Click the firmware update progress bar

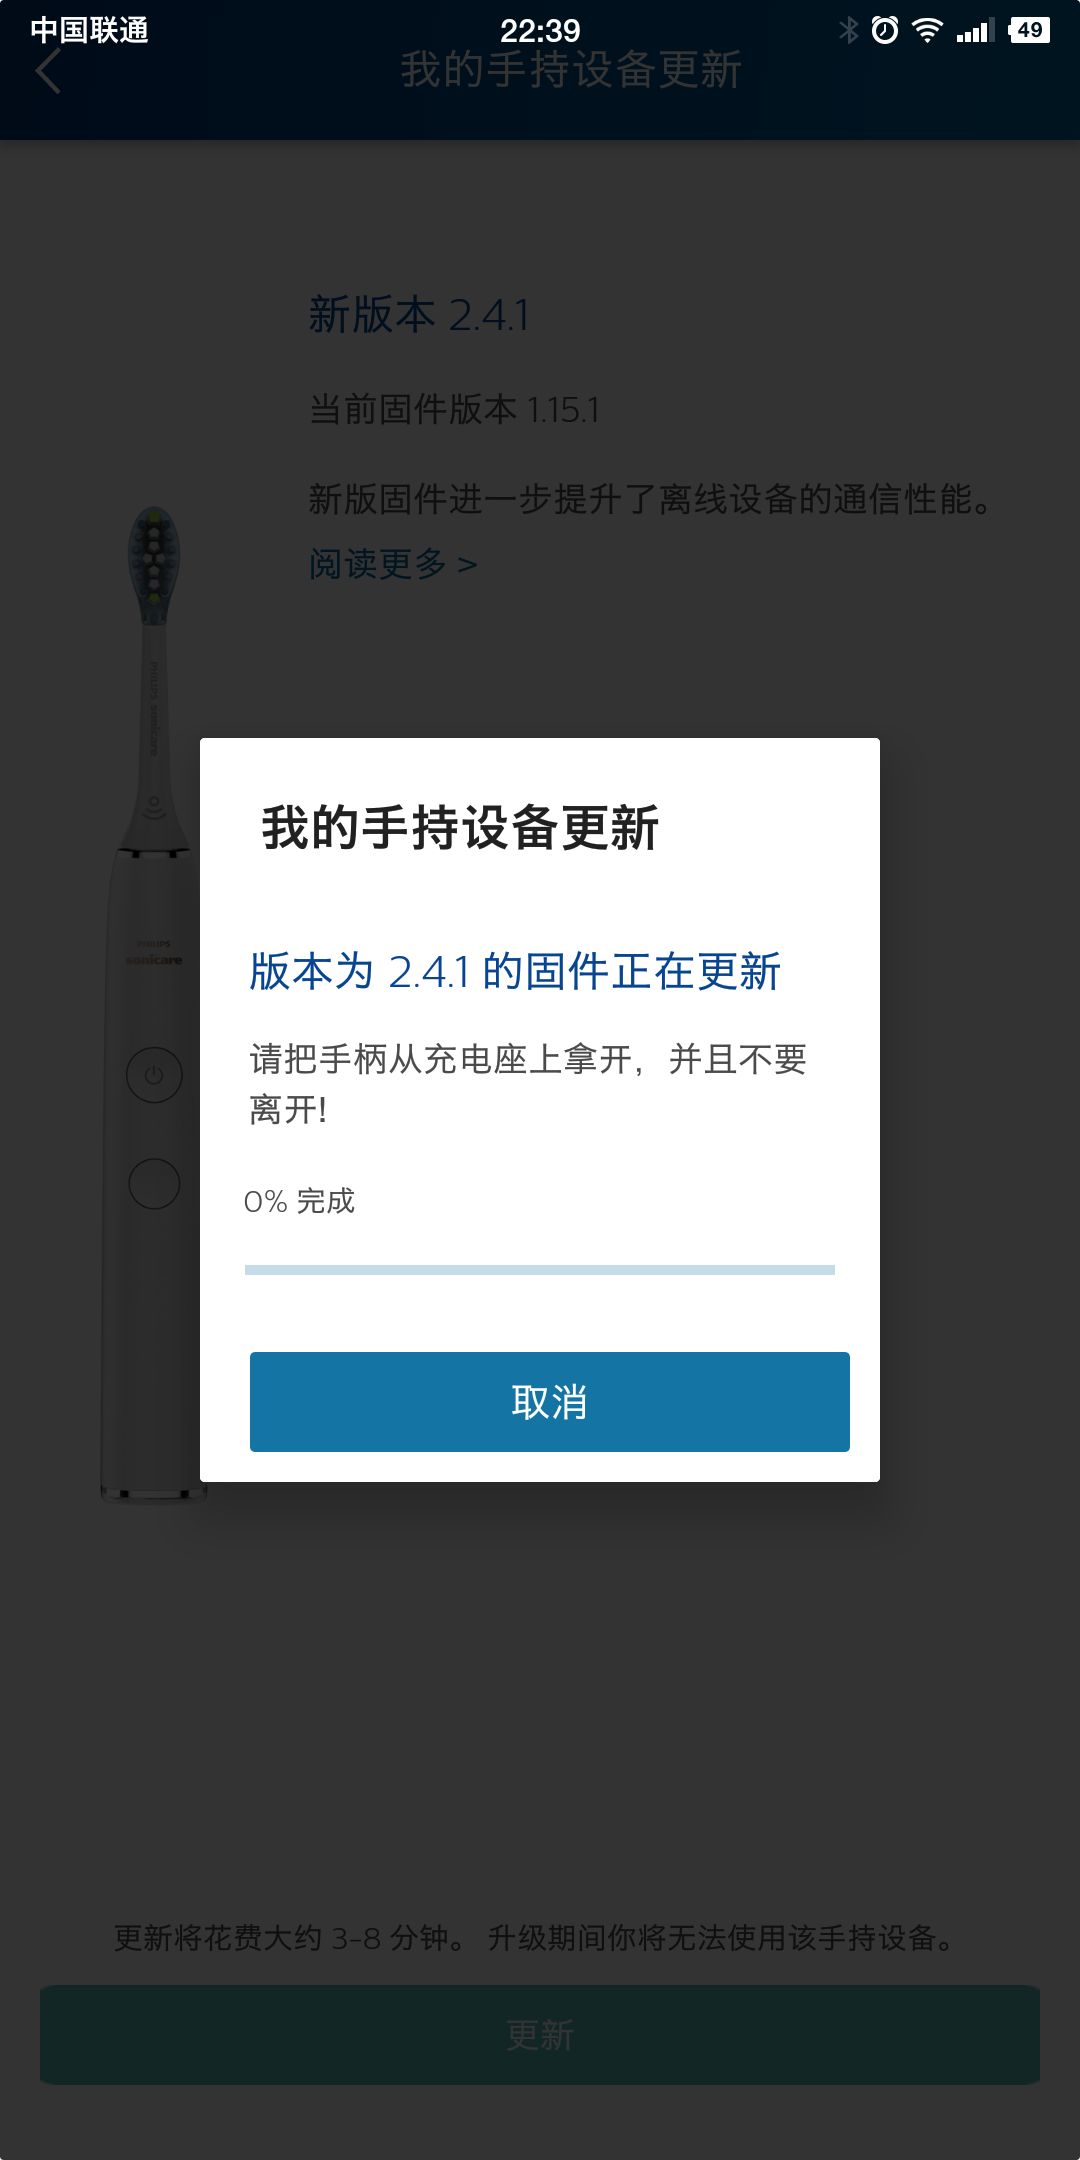[x=540, y=1270]
